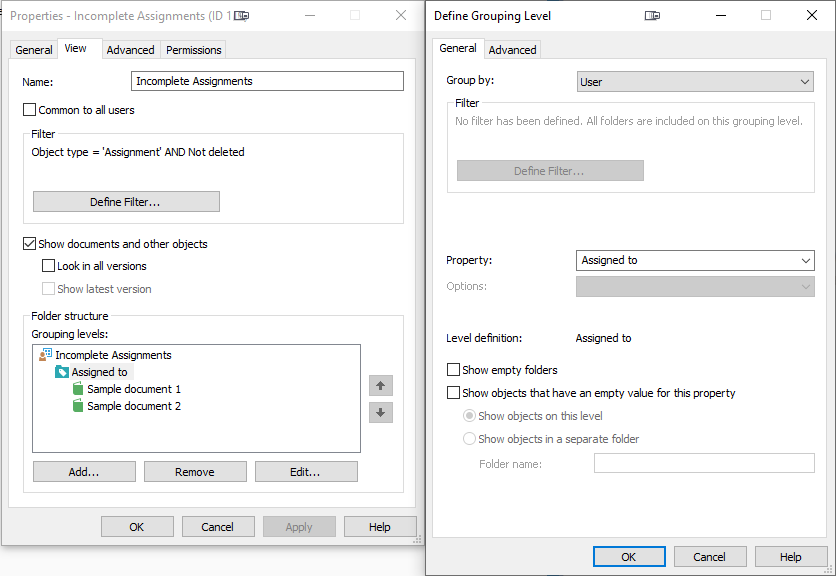The width and height of the screenshot is (836, 576).
Task: Select Sample document 1 in tree
Action: tap(134, 389)
